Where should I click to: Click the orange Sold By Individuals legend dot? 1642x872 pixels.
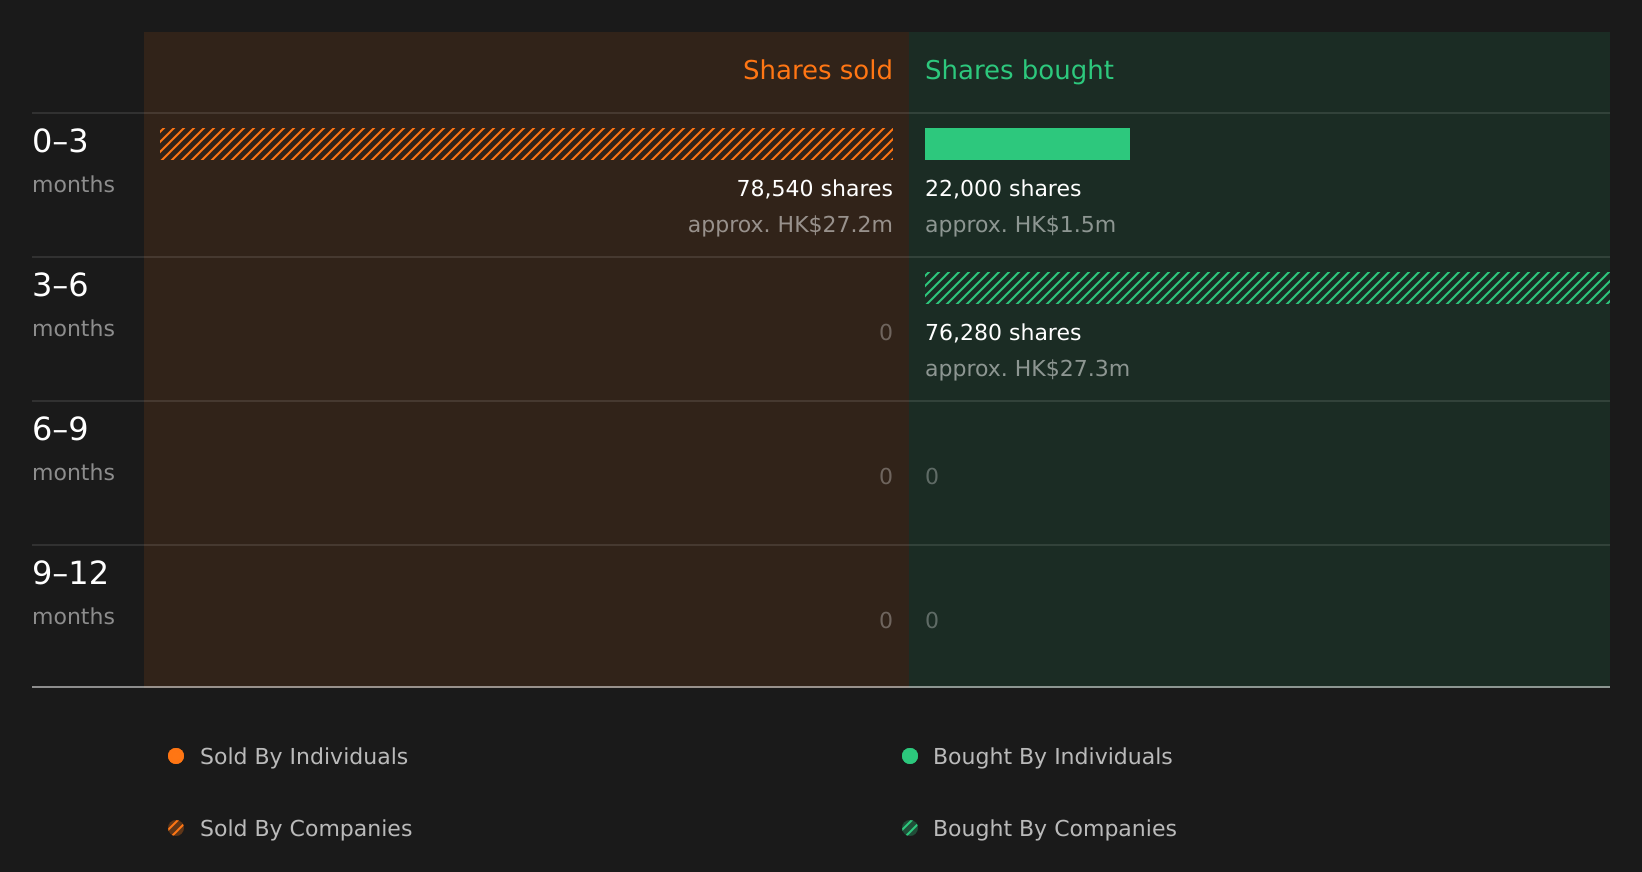pos(176,756)
